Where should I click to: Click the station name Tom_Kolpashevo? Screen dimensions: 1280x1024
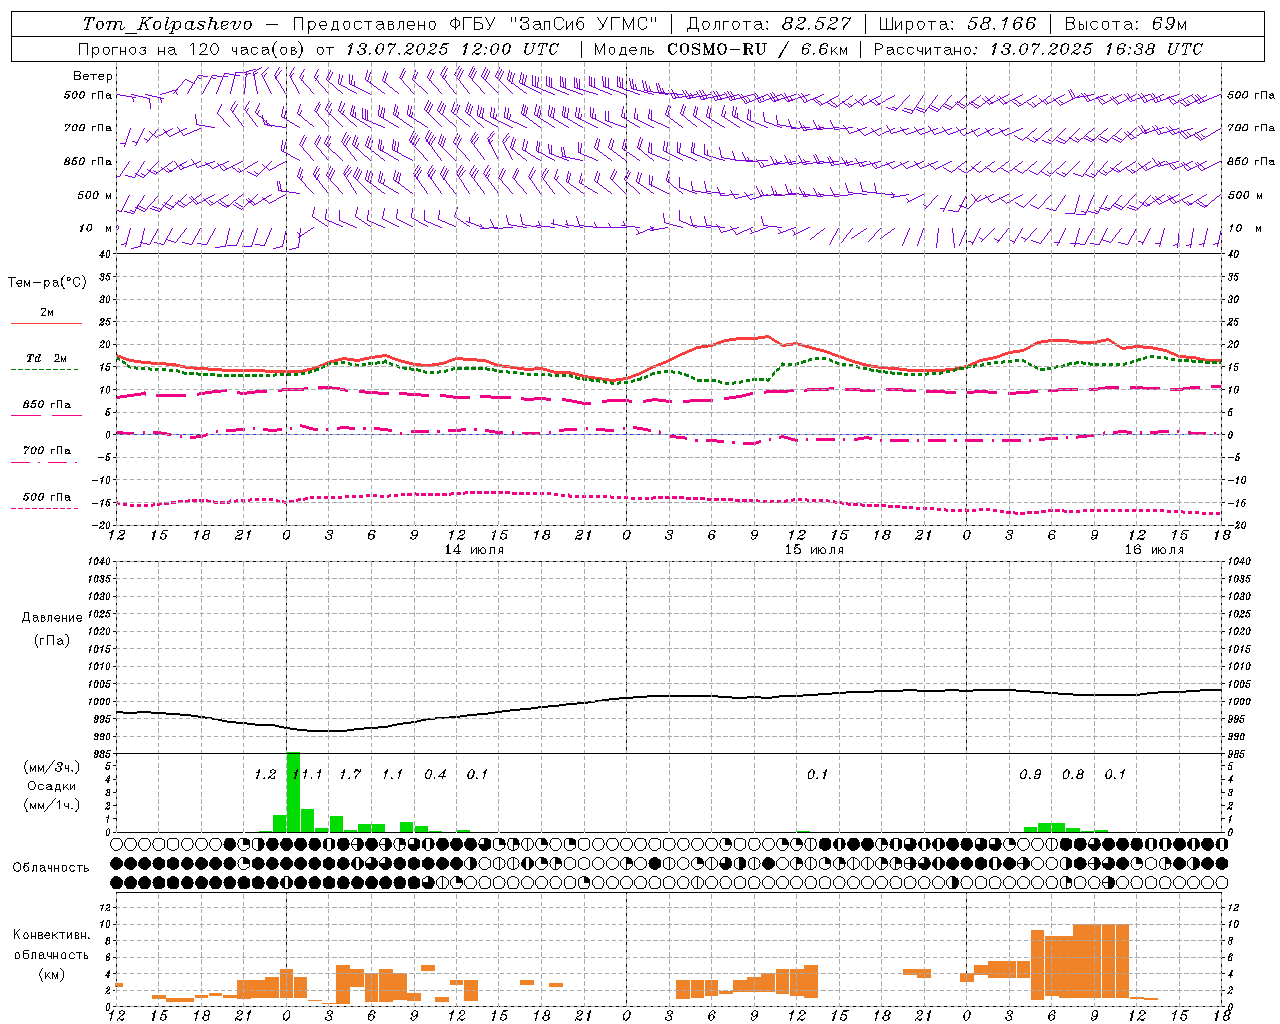tap(168, 24)
